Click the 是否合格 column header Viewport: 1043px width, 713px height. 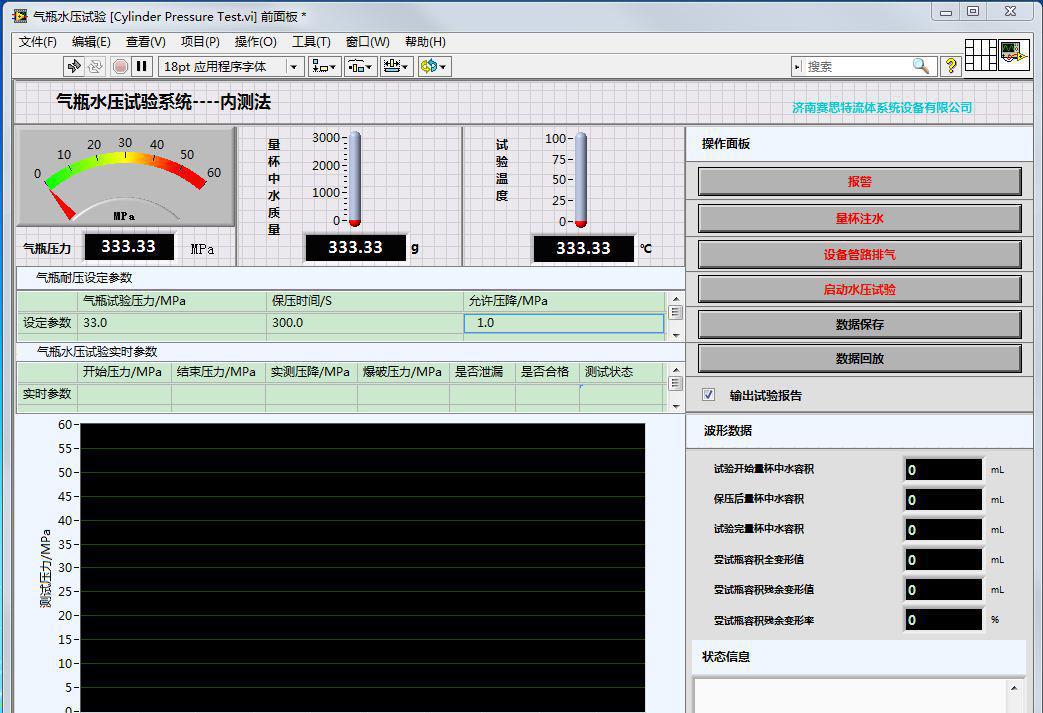point(547,372)
